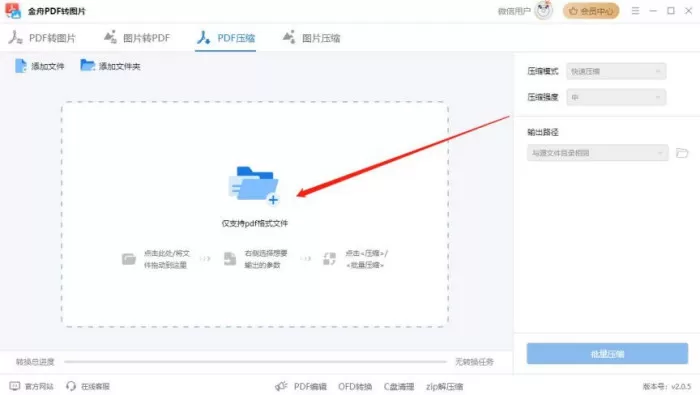The width and height of the screenshot is (700, 395).
Task: Open the 图片转PDF tab
Action: pyautogui.click(x=137, y=38)
